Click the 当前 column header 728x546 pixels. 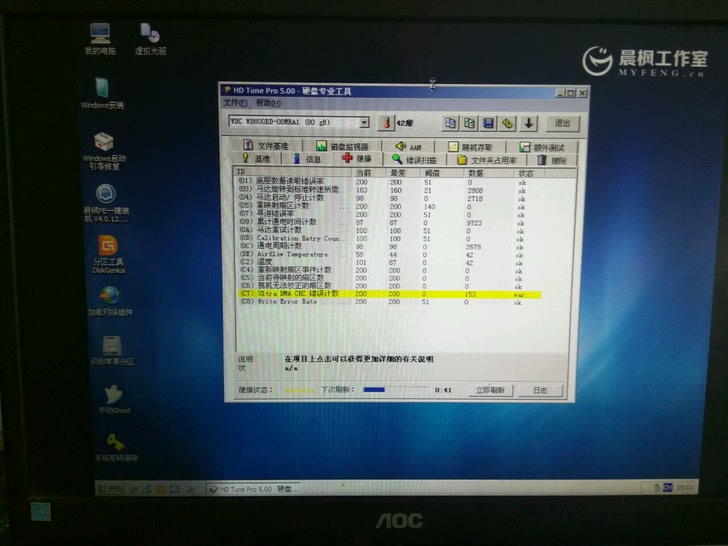tap(369, 172)
